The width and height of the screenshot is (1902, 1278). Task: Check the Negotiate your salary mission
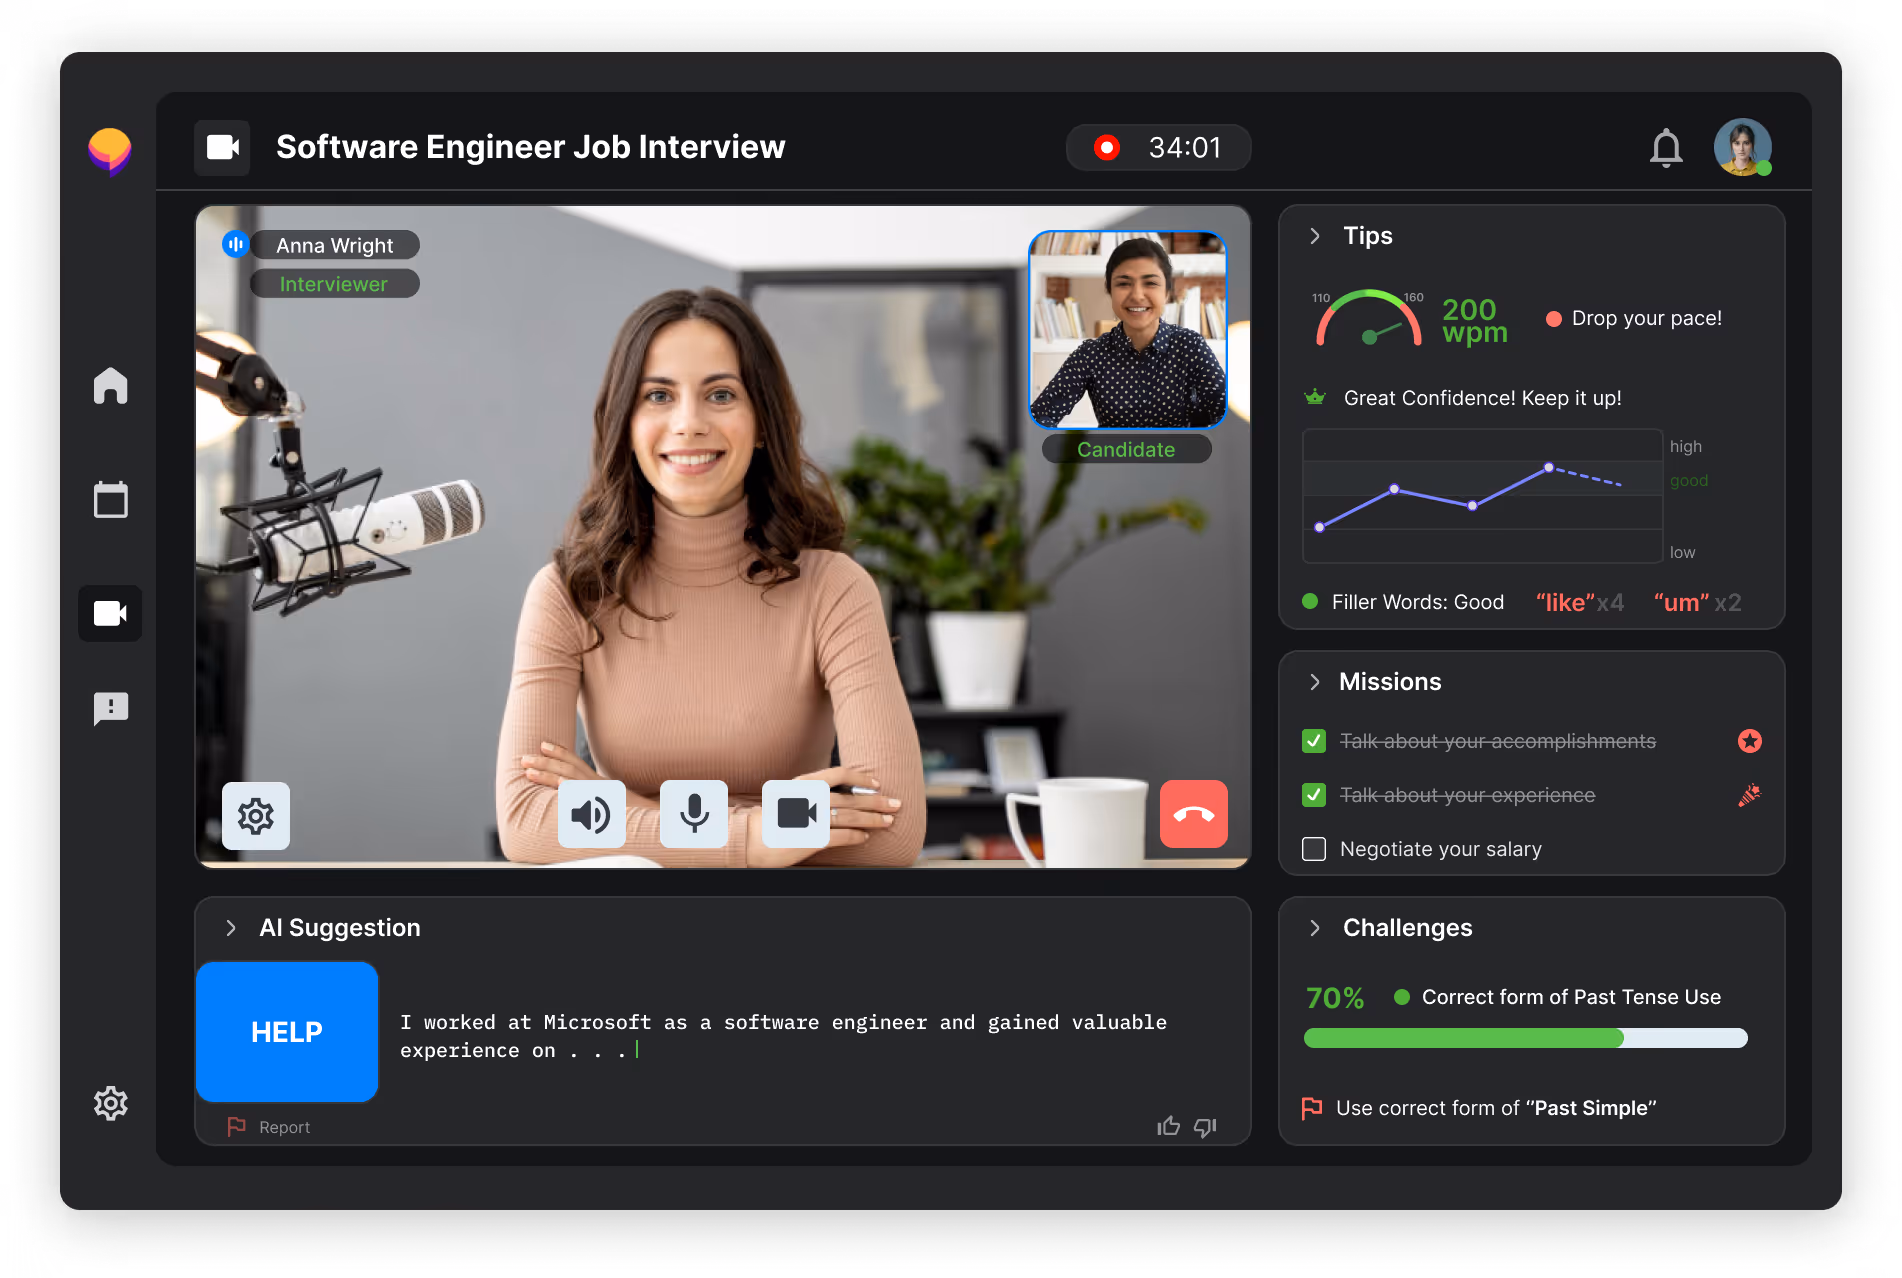(1314, 849)
